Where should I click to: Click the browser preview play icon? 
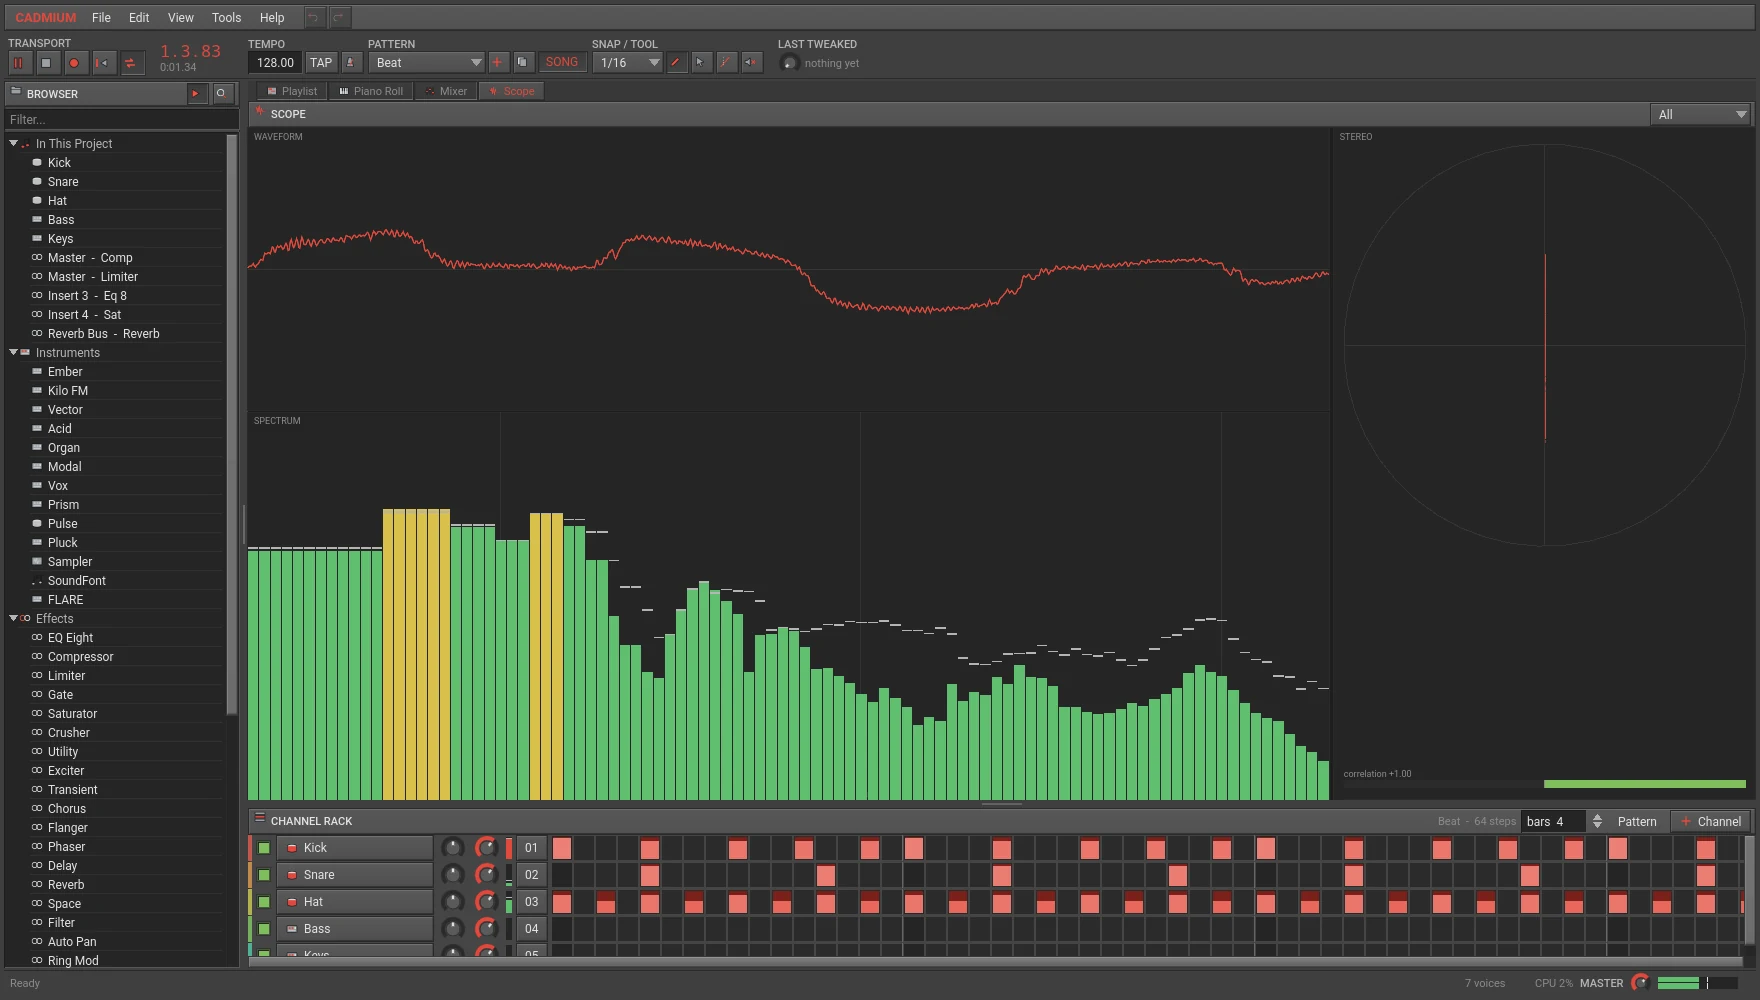pos(196,93)
